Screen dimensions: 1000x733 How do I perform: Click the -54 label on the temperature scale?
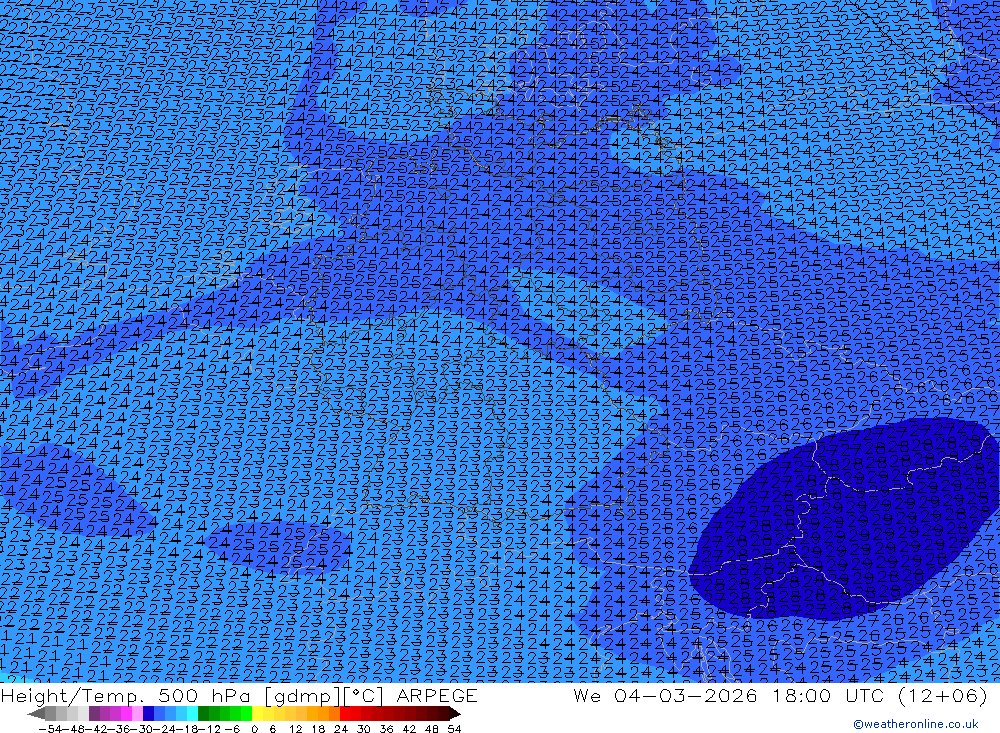[x=50, y=729]
